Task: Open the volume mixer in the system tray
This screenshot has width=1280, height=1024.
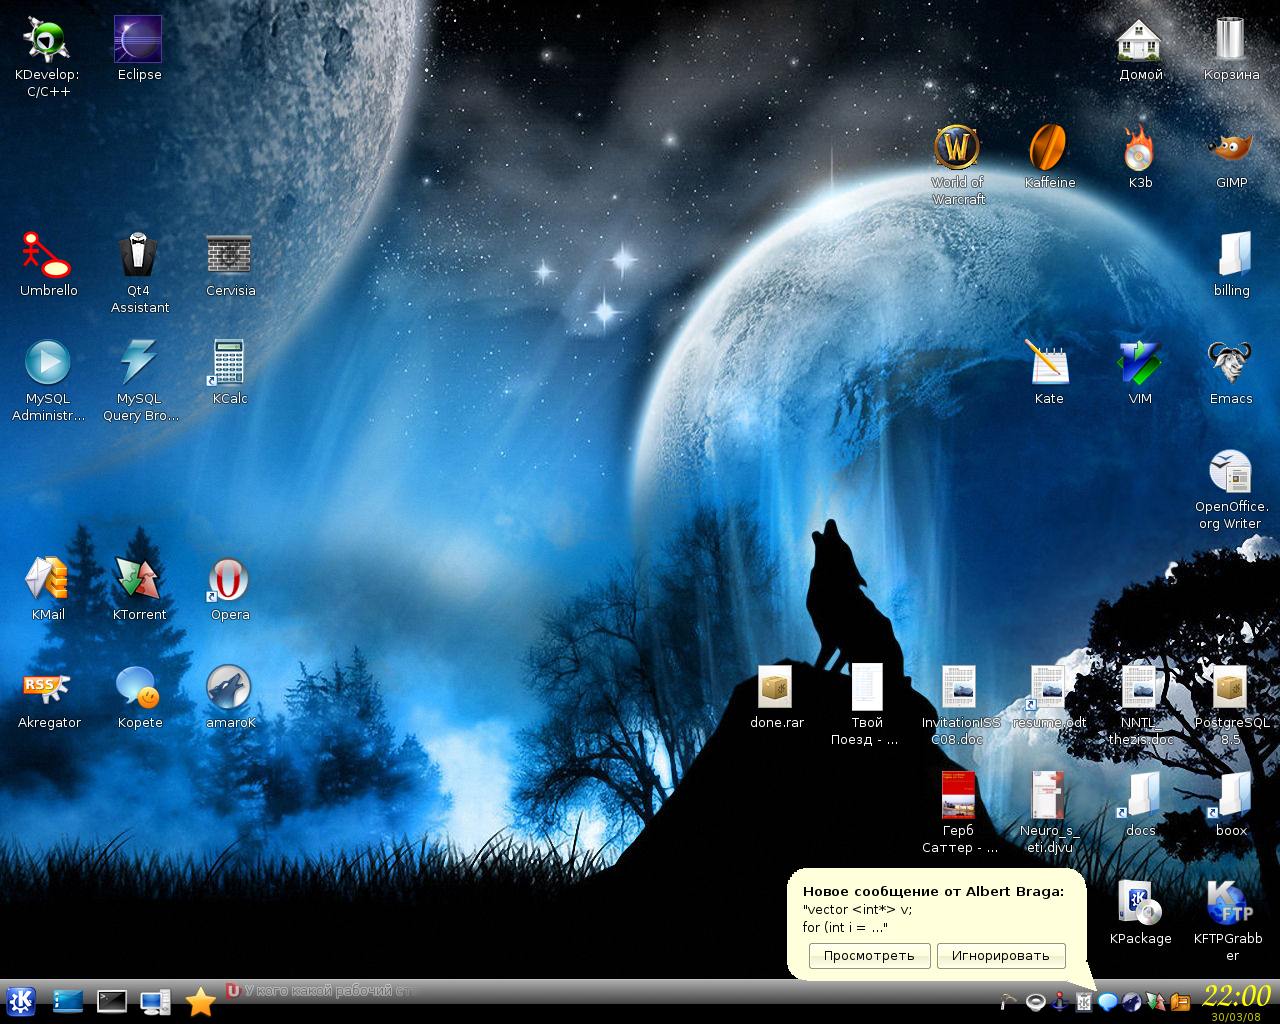Action: point(1035,1000)
